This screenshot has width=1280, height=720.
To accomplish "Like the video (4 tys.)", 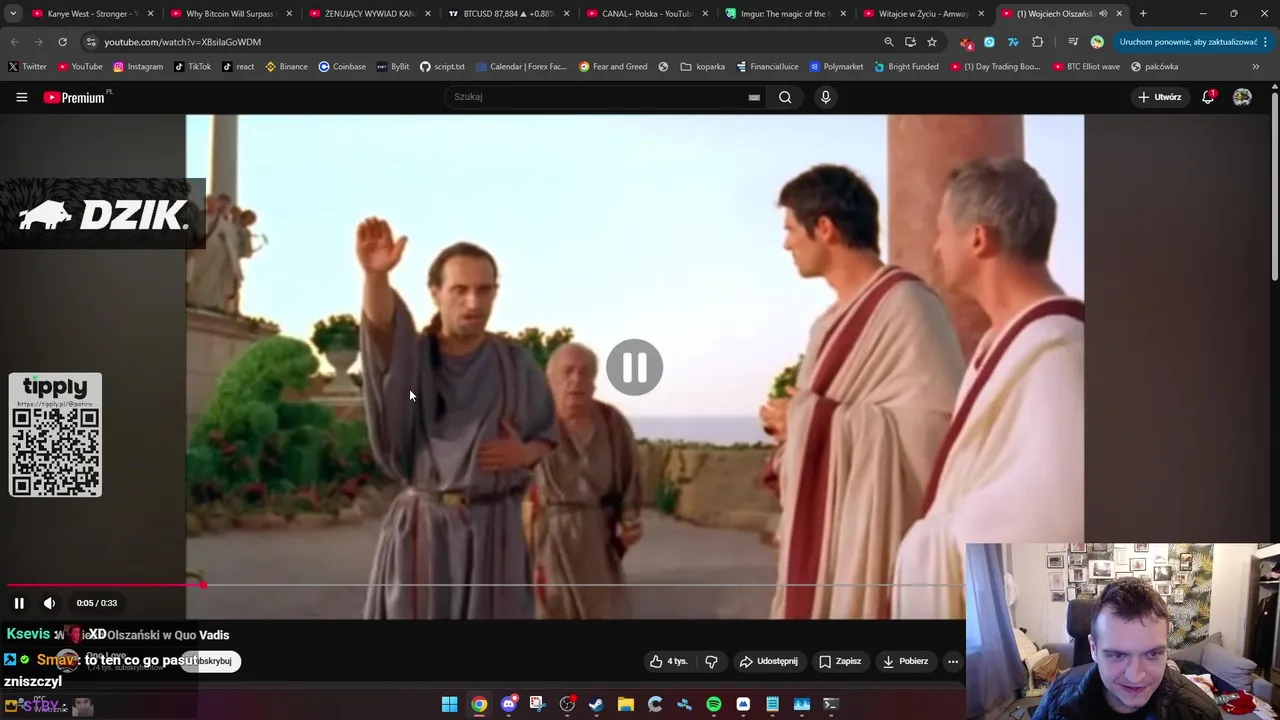I will [668, 661].
